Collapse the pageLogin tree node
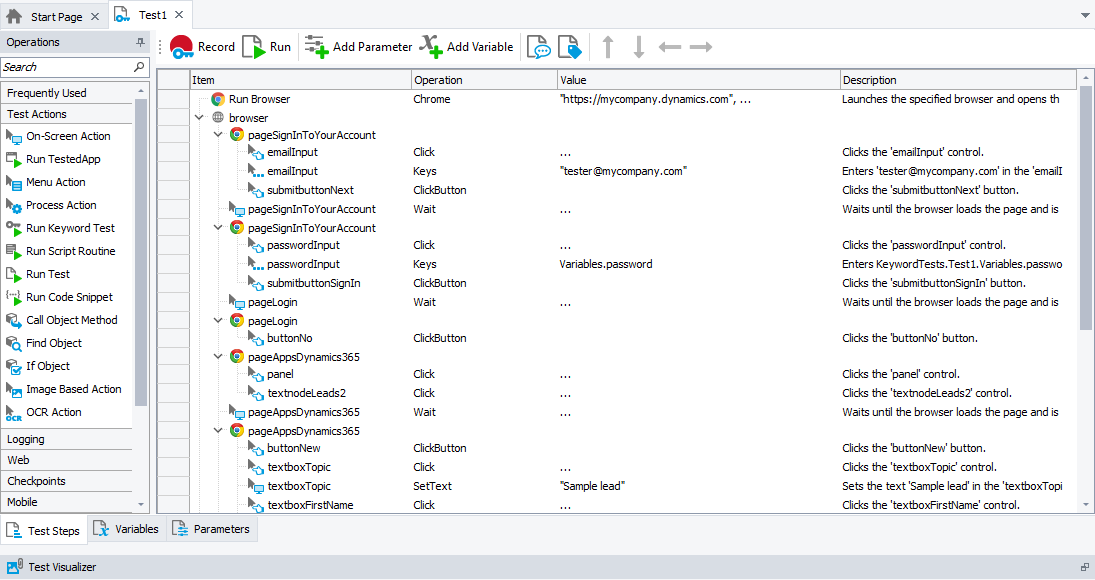Screen dimensions: 1095x580 click(x=218, y=319)
